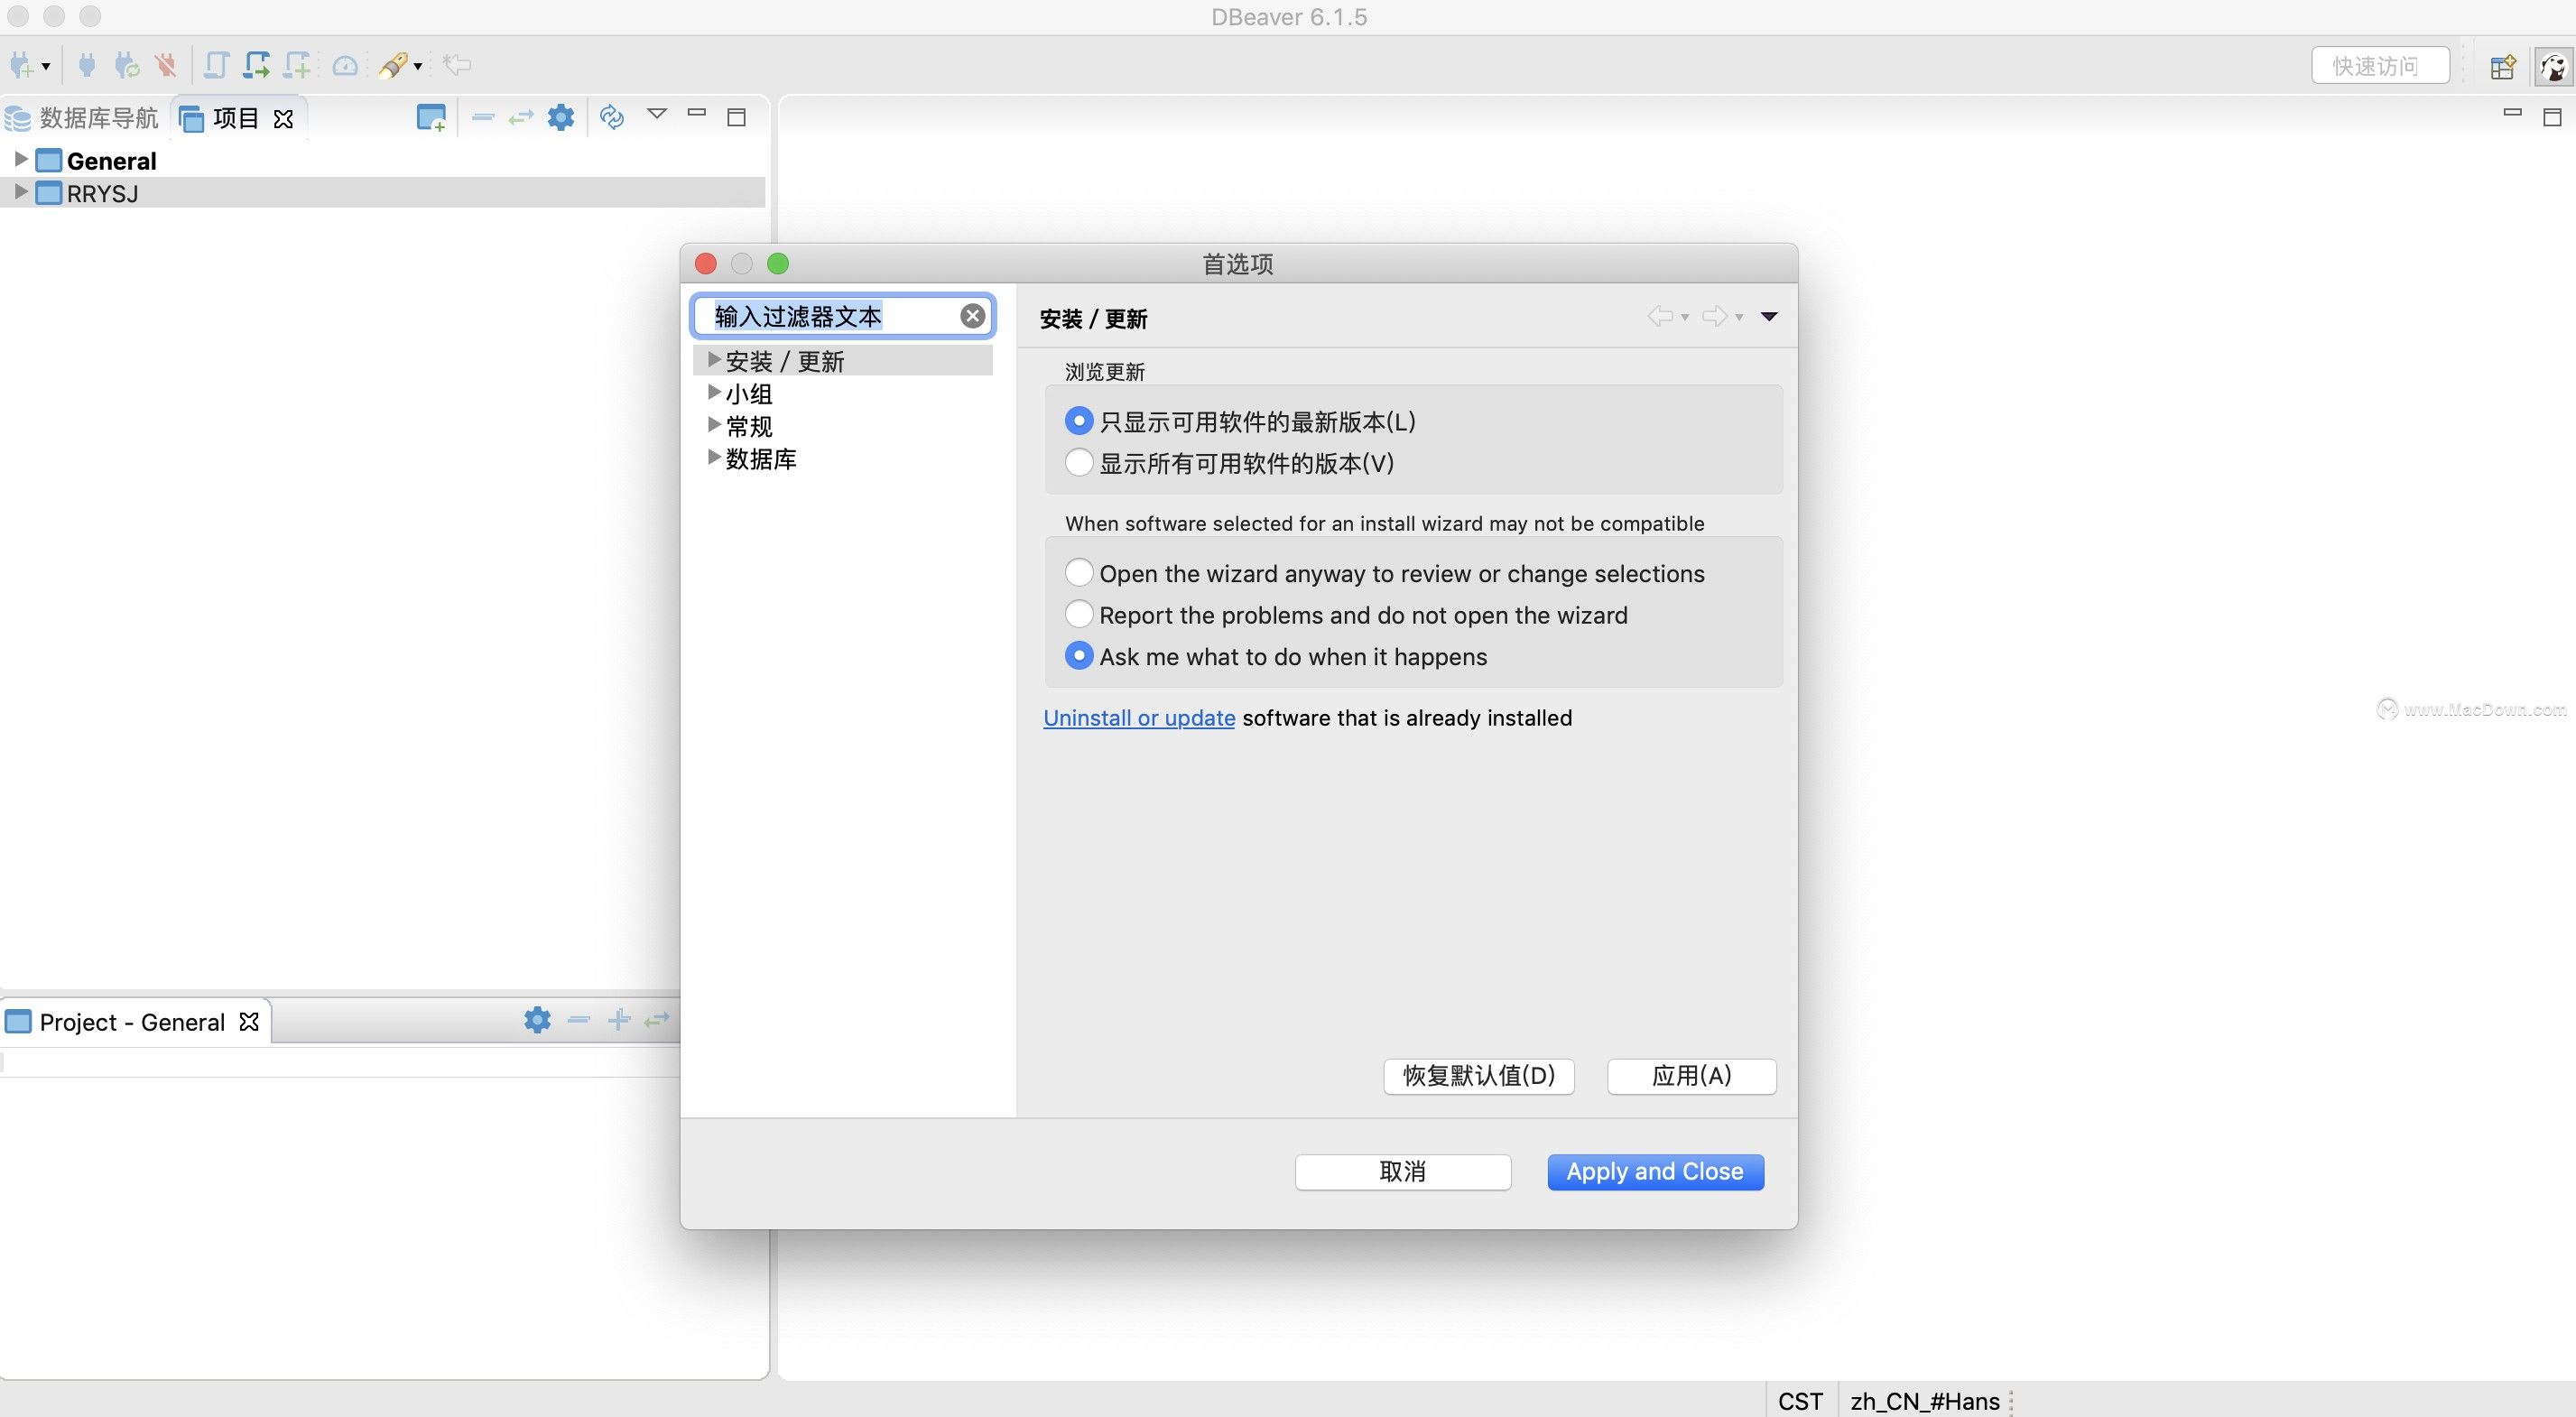The image size is (2576, 1417).
Task: Click the disconnect red plug icon
Action: pos(165,66)
